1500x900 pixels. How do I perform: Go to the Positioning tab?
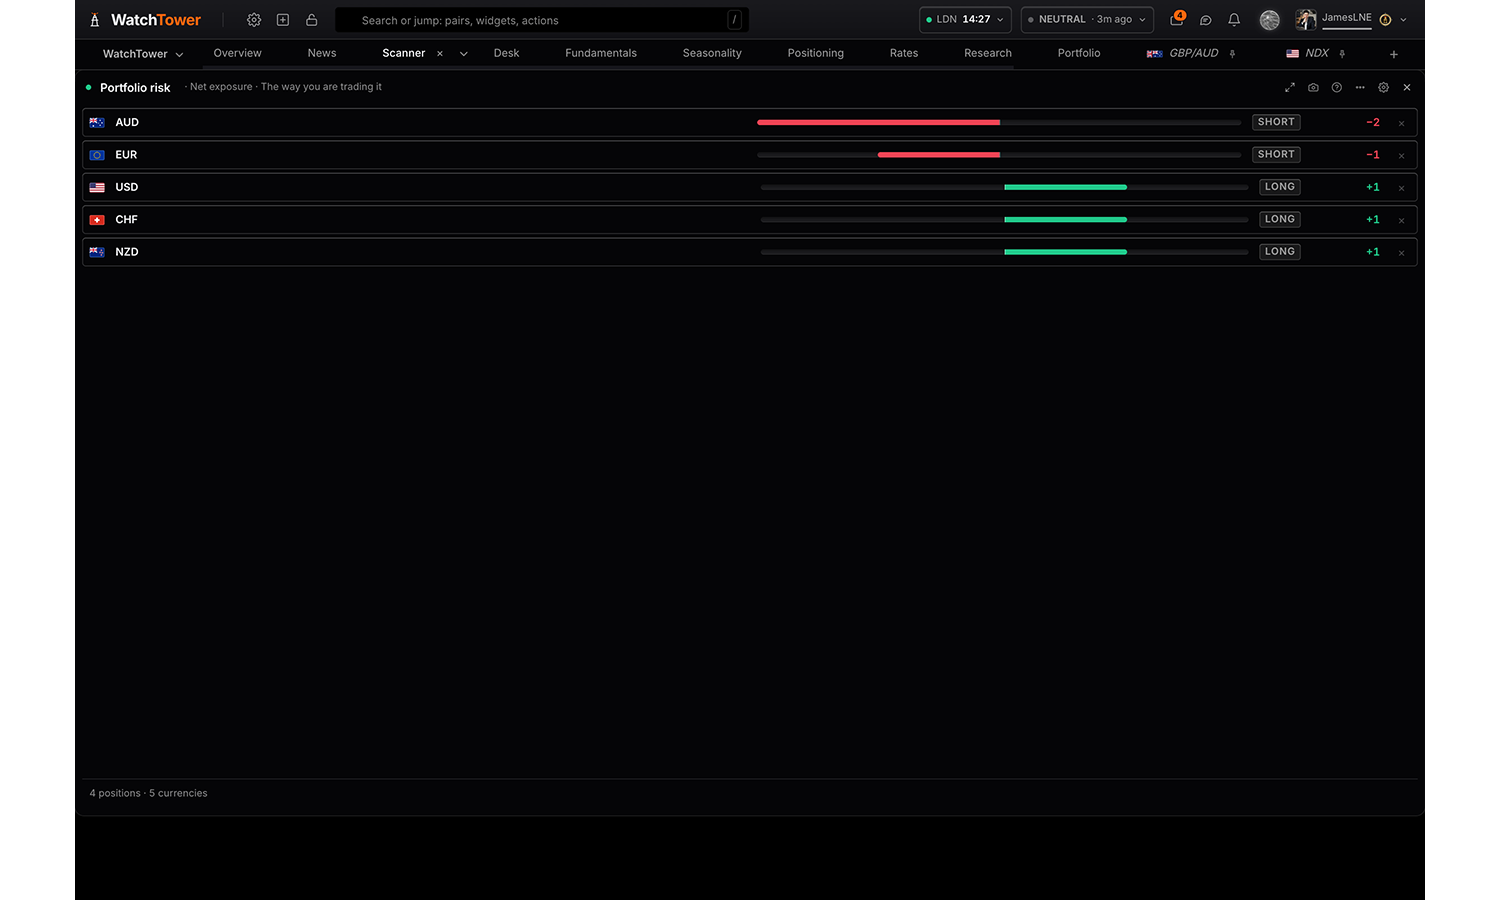[x=816, y=53]
